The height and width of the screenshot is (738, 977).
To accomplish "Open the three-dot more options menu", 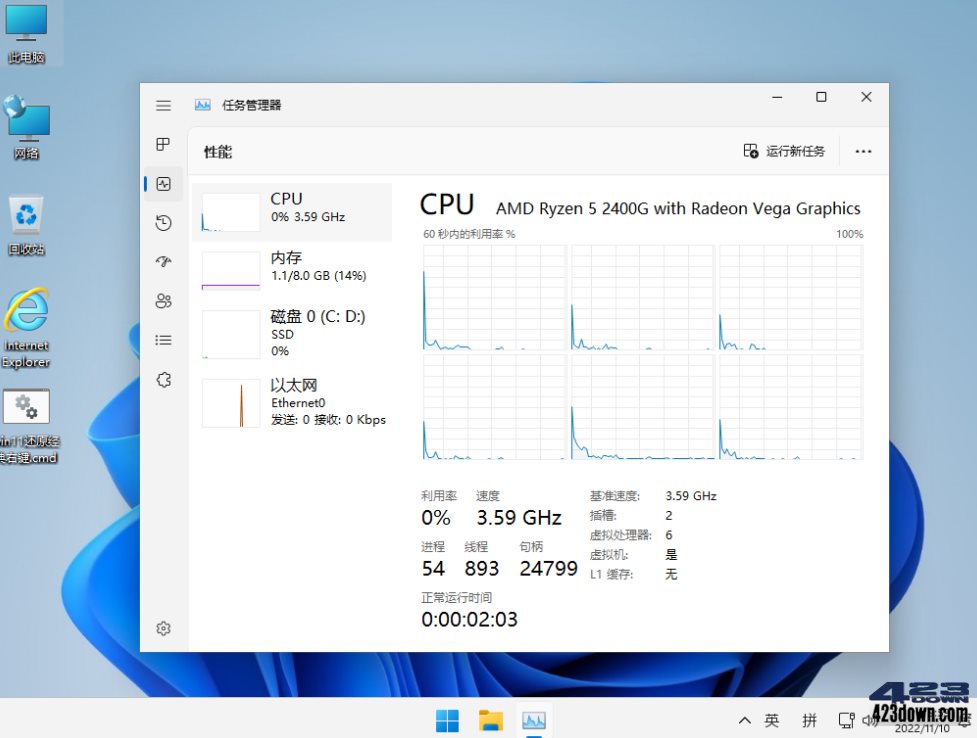I will pos(863,151).
